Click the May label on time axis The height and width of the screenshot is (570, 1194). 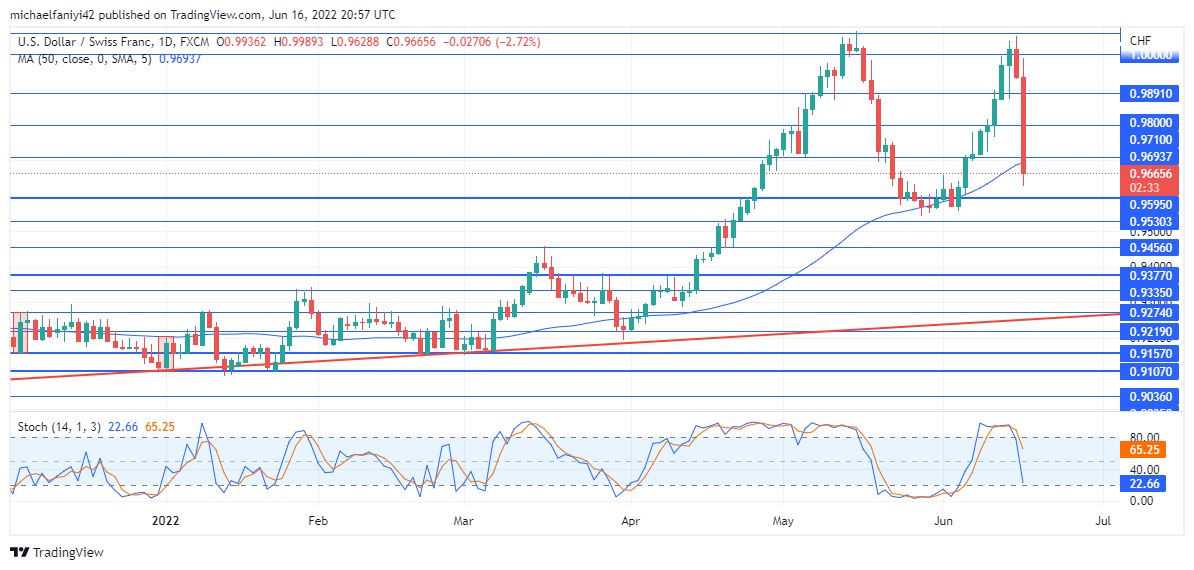pos(783,521)
